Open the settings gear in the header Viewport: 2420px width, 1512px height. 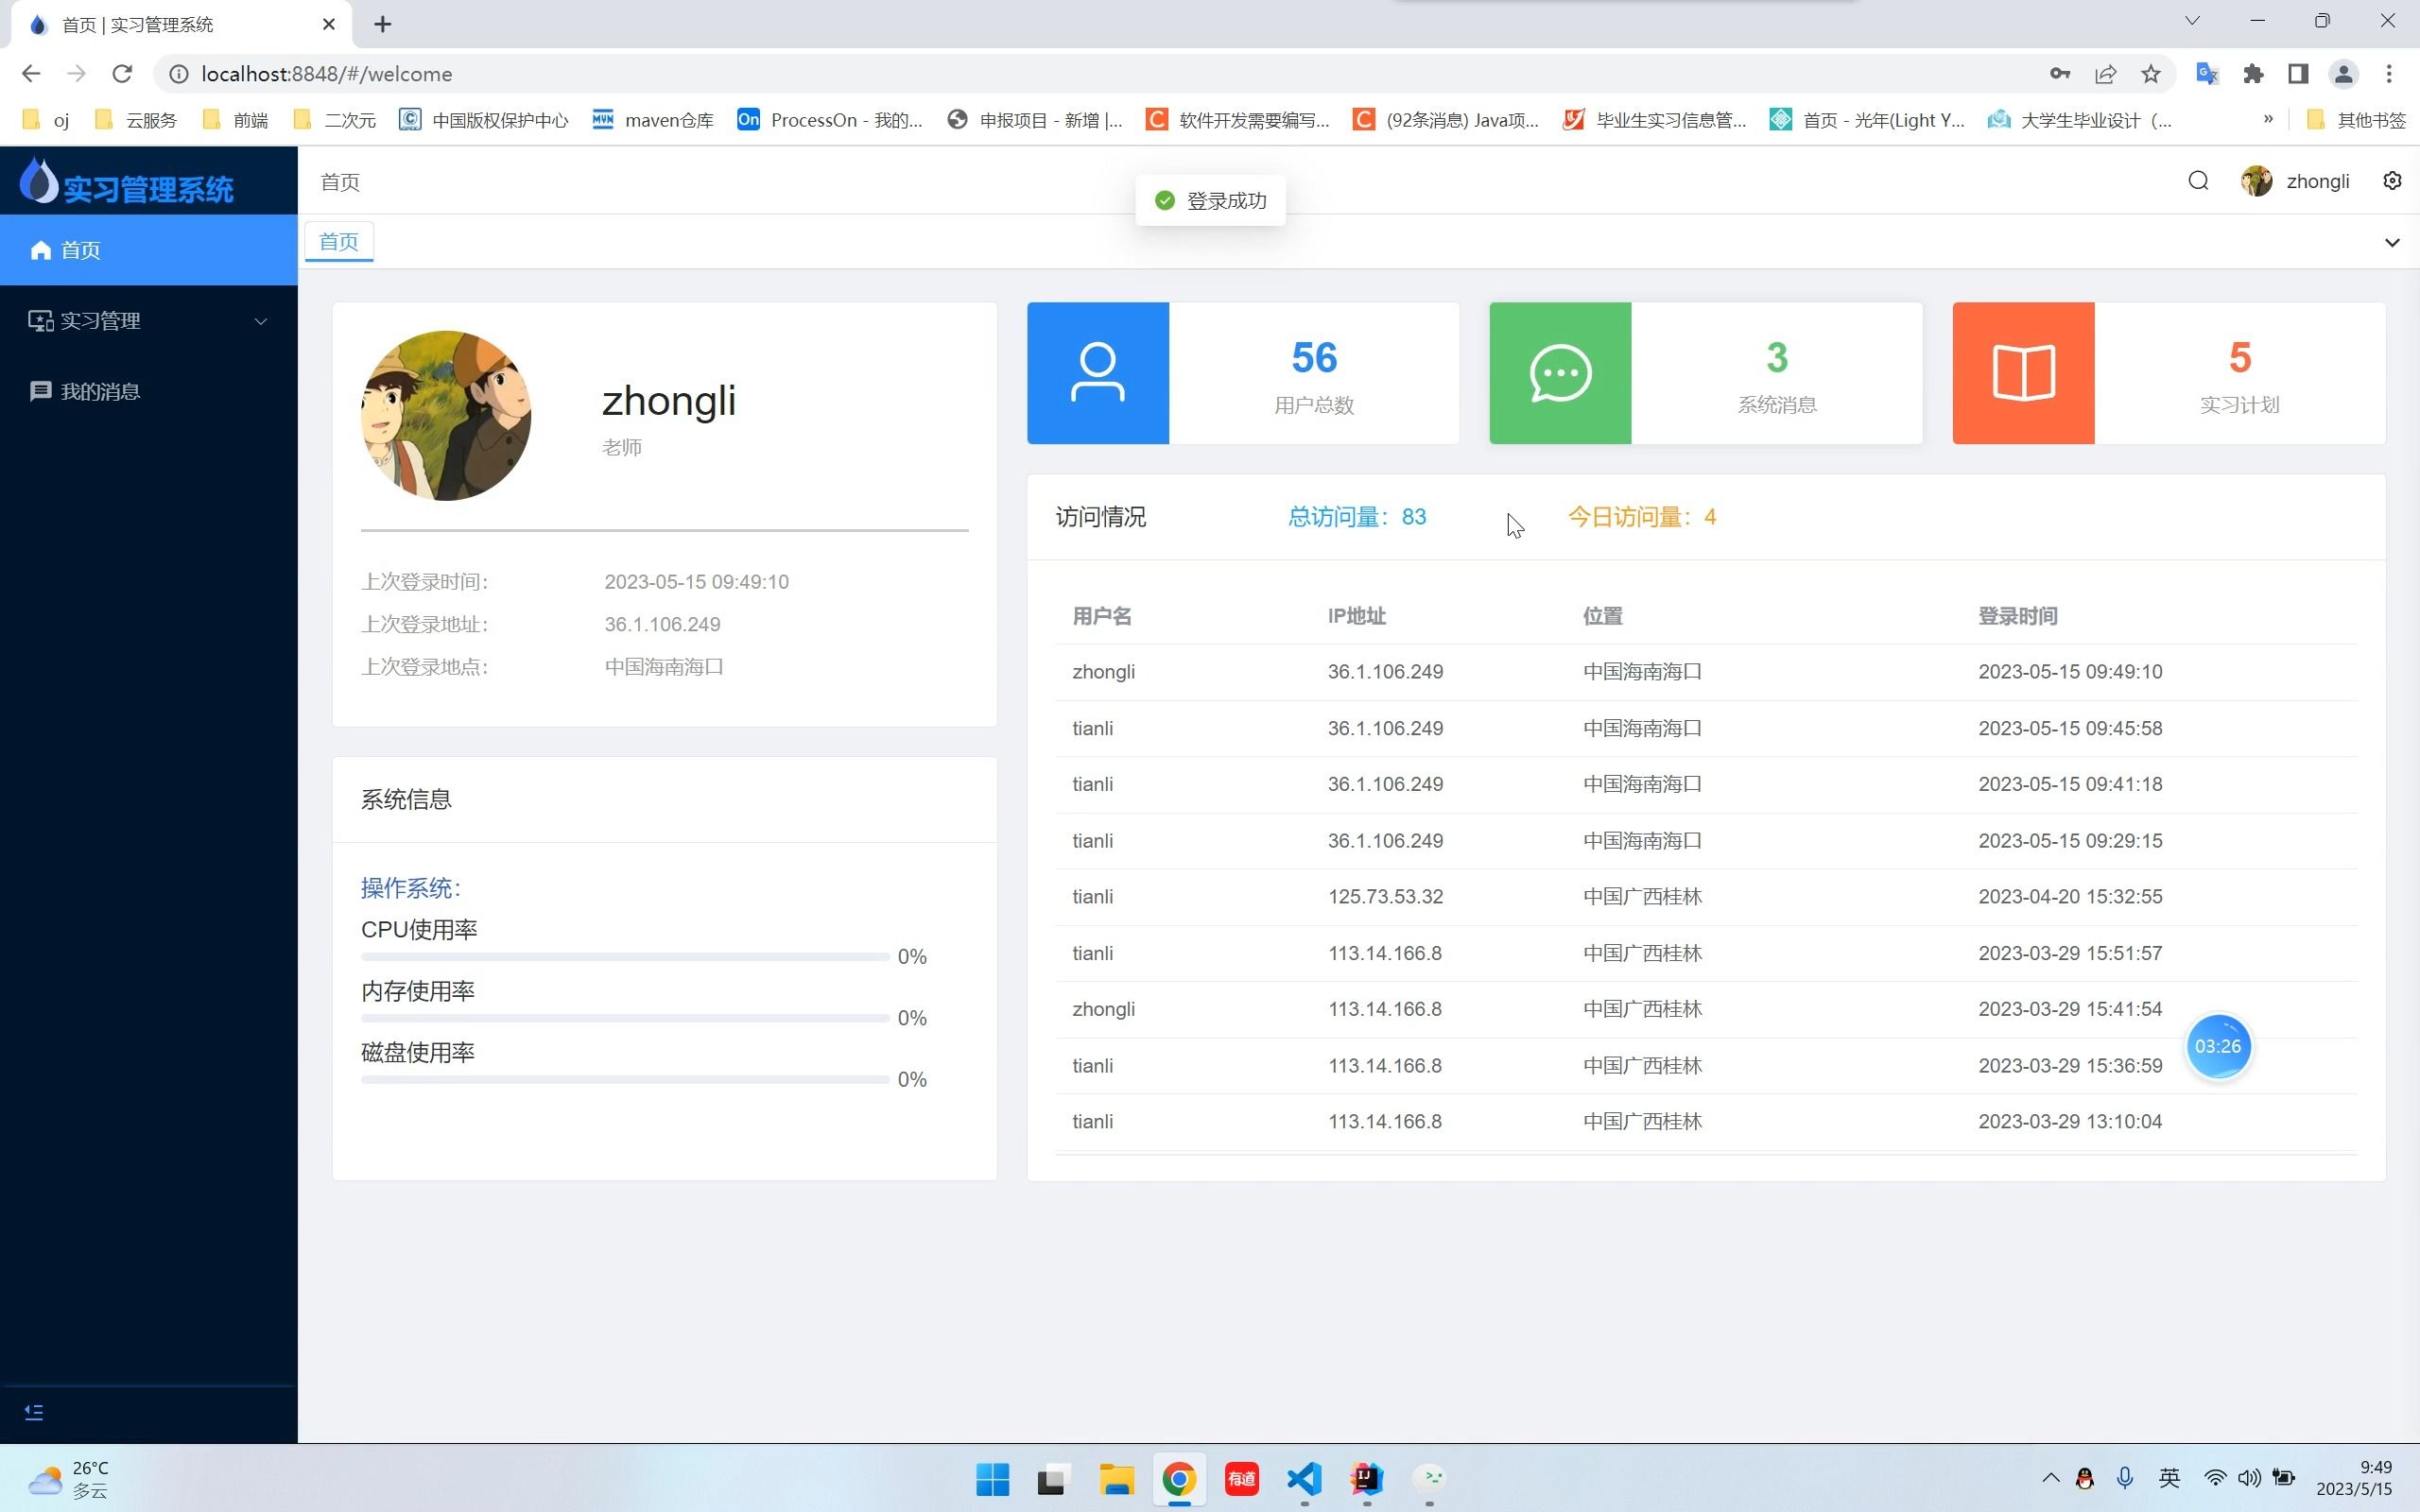[x=2392, y=181]
